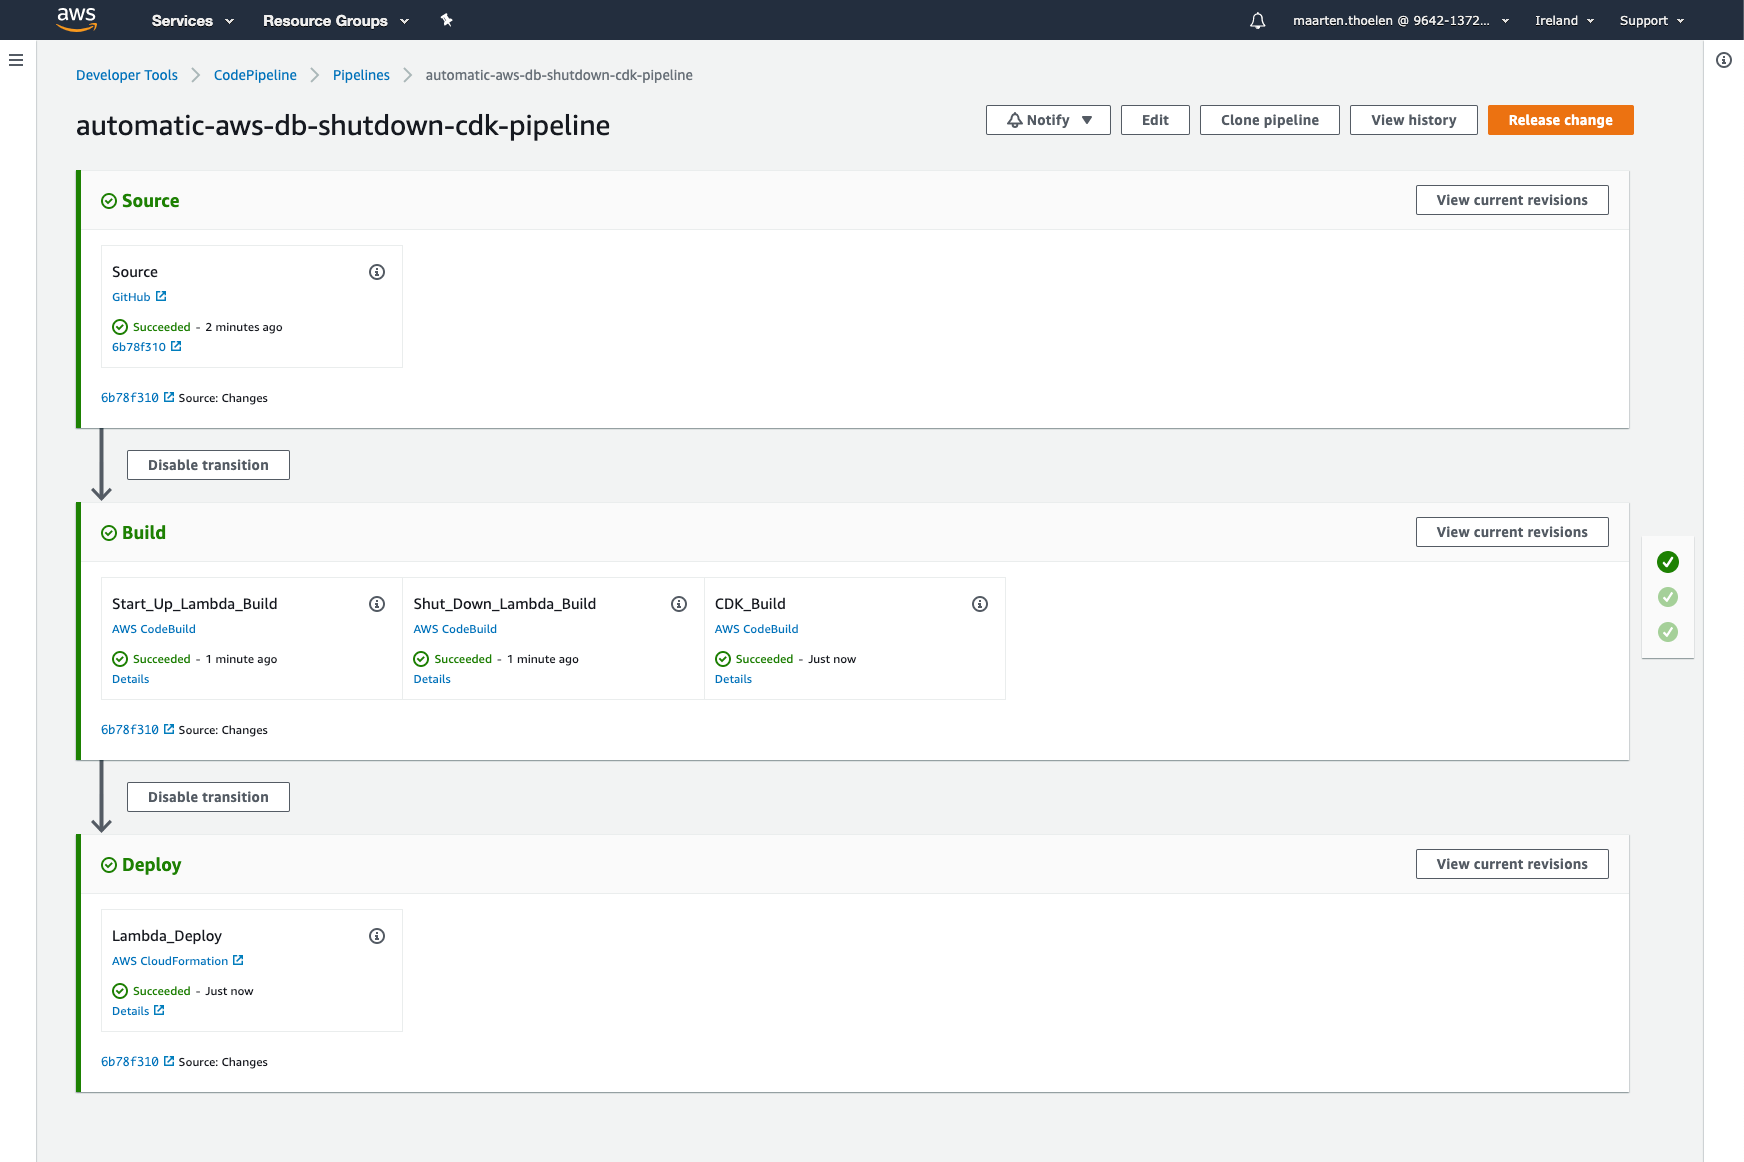The image size is (1744, 1162).
Task: Show info for CDK_Build action
Action: click(x=980, y=604)
